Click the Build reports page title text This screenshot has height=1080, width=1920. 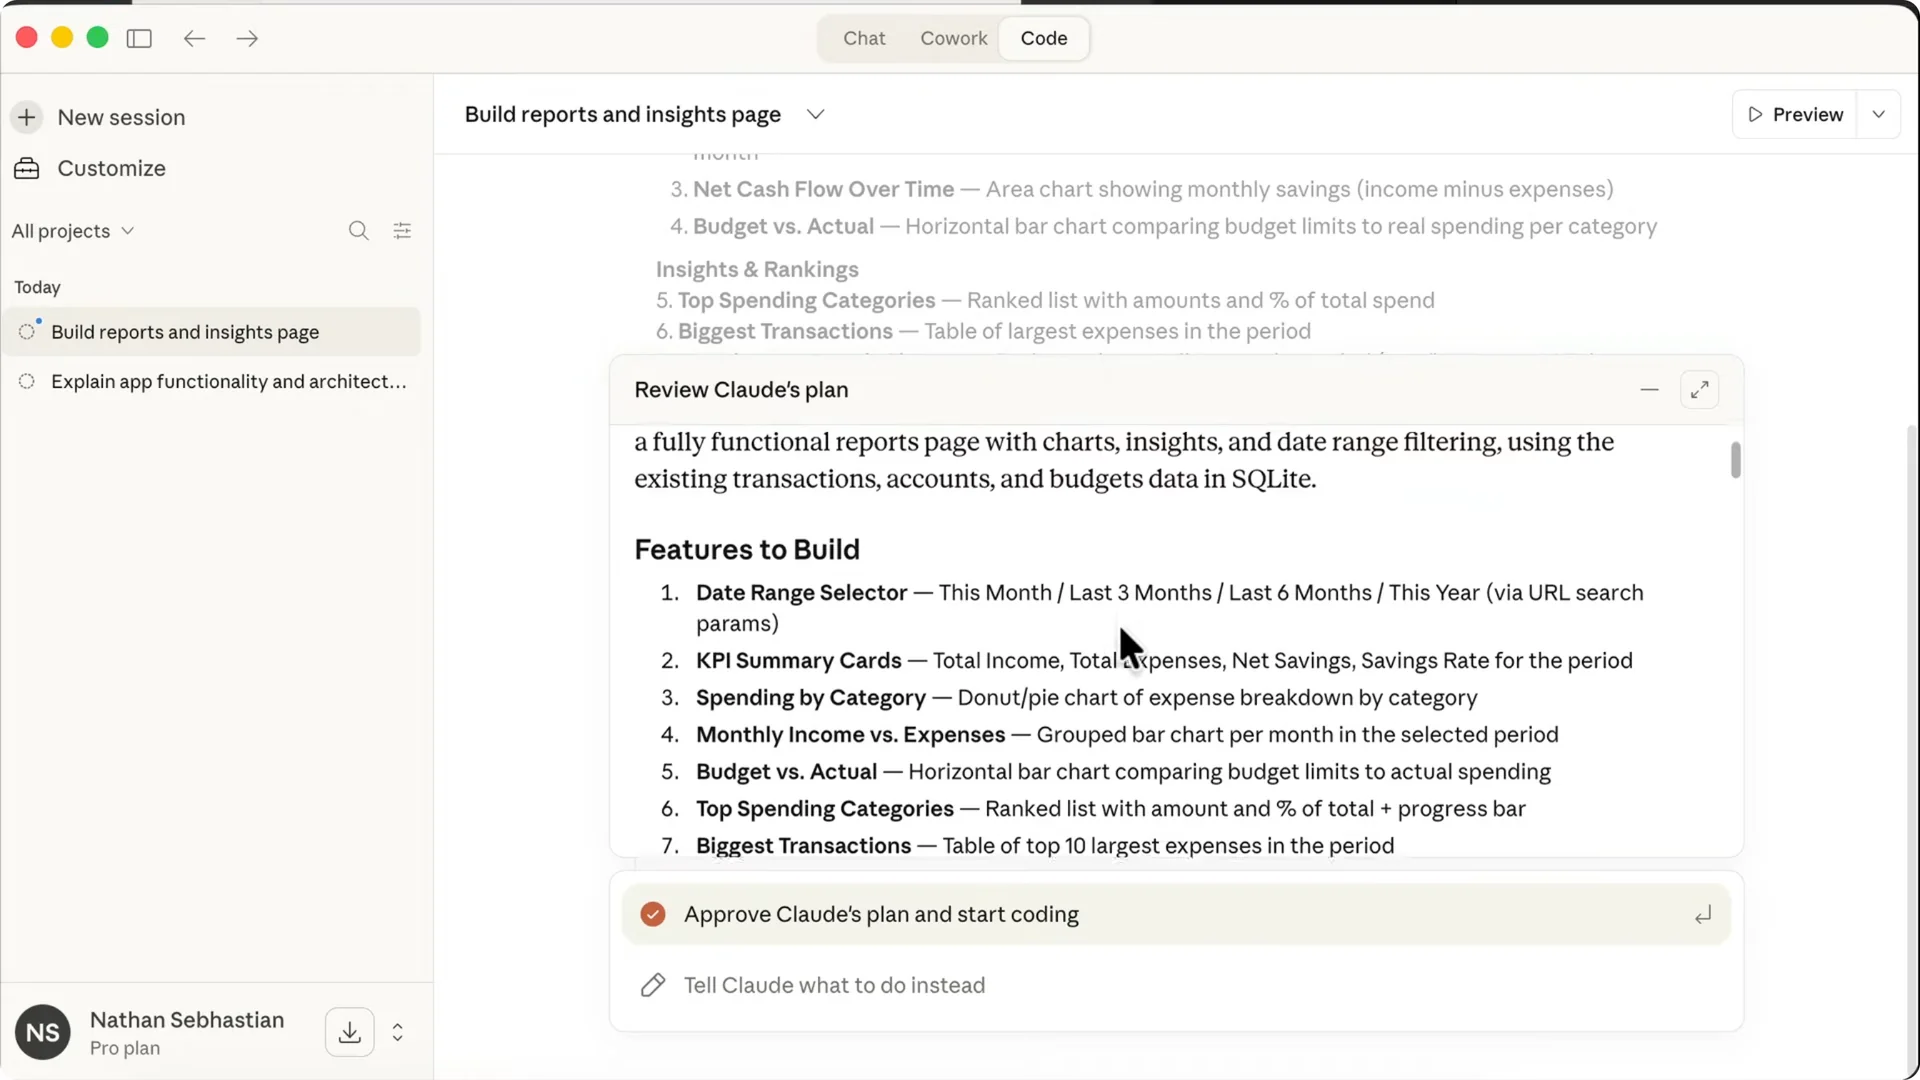click(622, 114)
